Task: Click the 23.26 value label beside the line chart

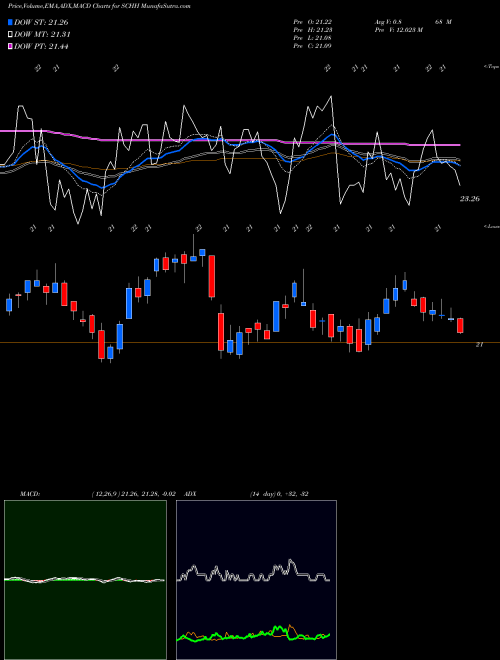Action: 469,199
